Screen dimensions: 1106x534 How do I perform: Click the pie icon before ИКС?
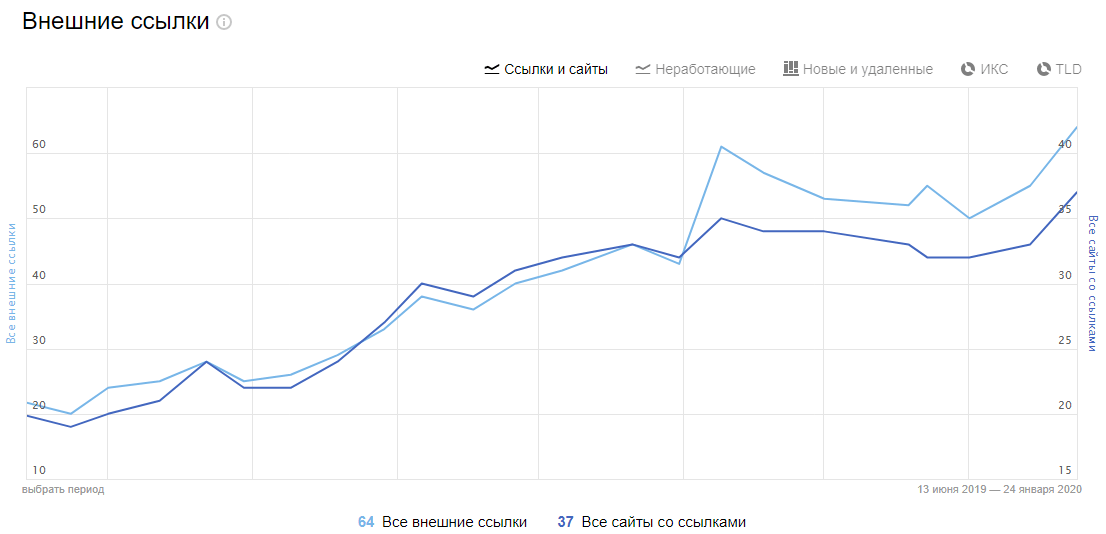967,69
